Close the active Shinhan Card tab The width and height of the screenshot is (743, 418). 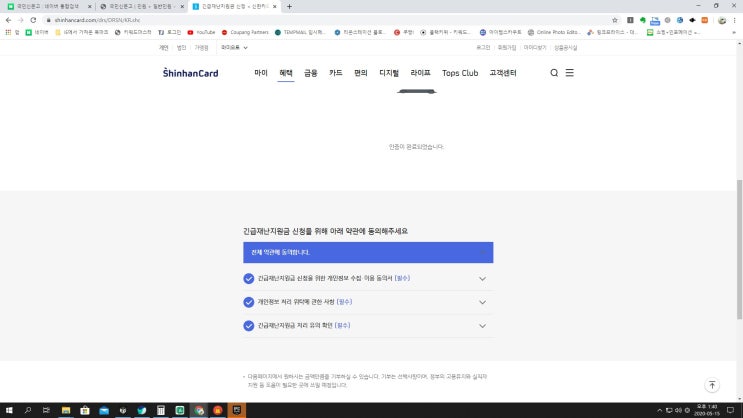coord(274,7)
